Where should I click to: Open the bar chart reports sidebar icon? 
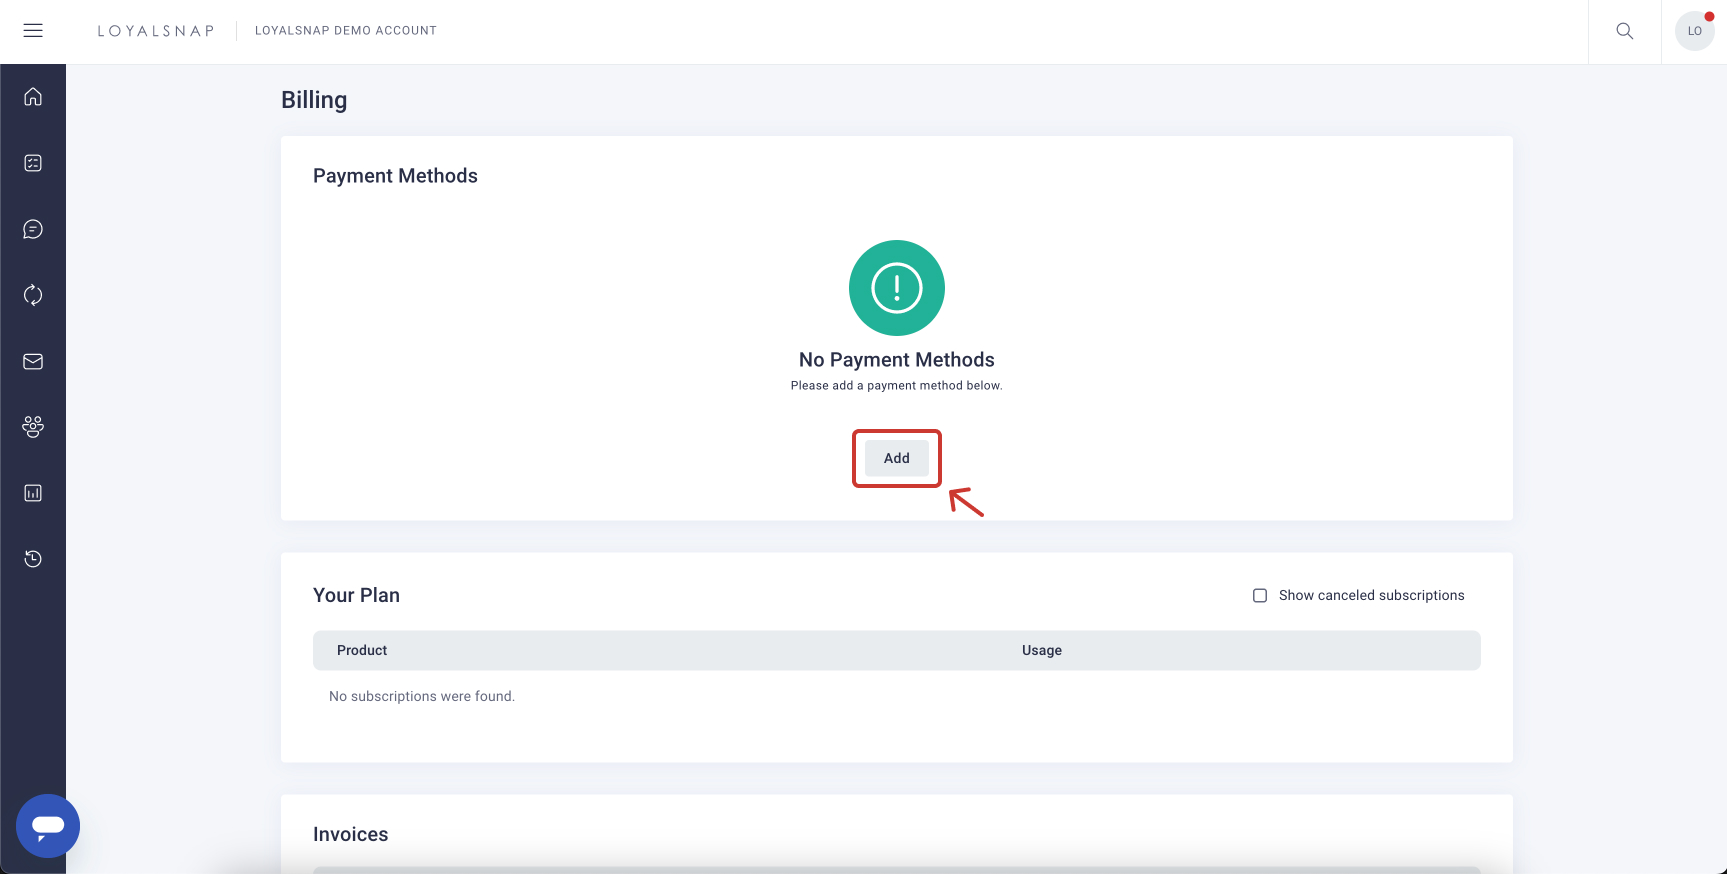[33, 493]
